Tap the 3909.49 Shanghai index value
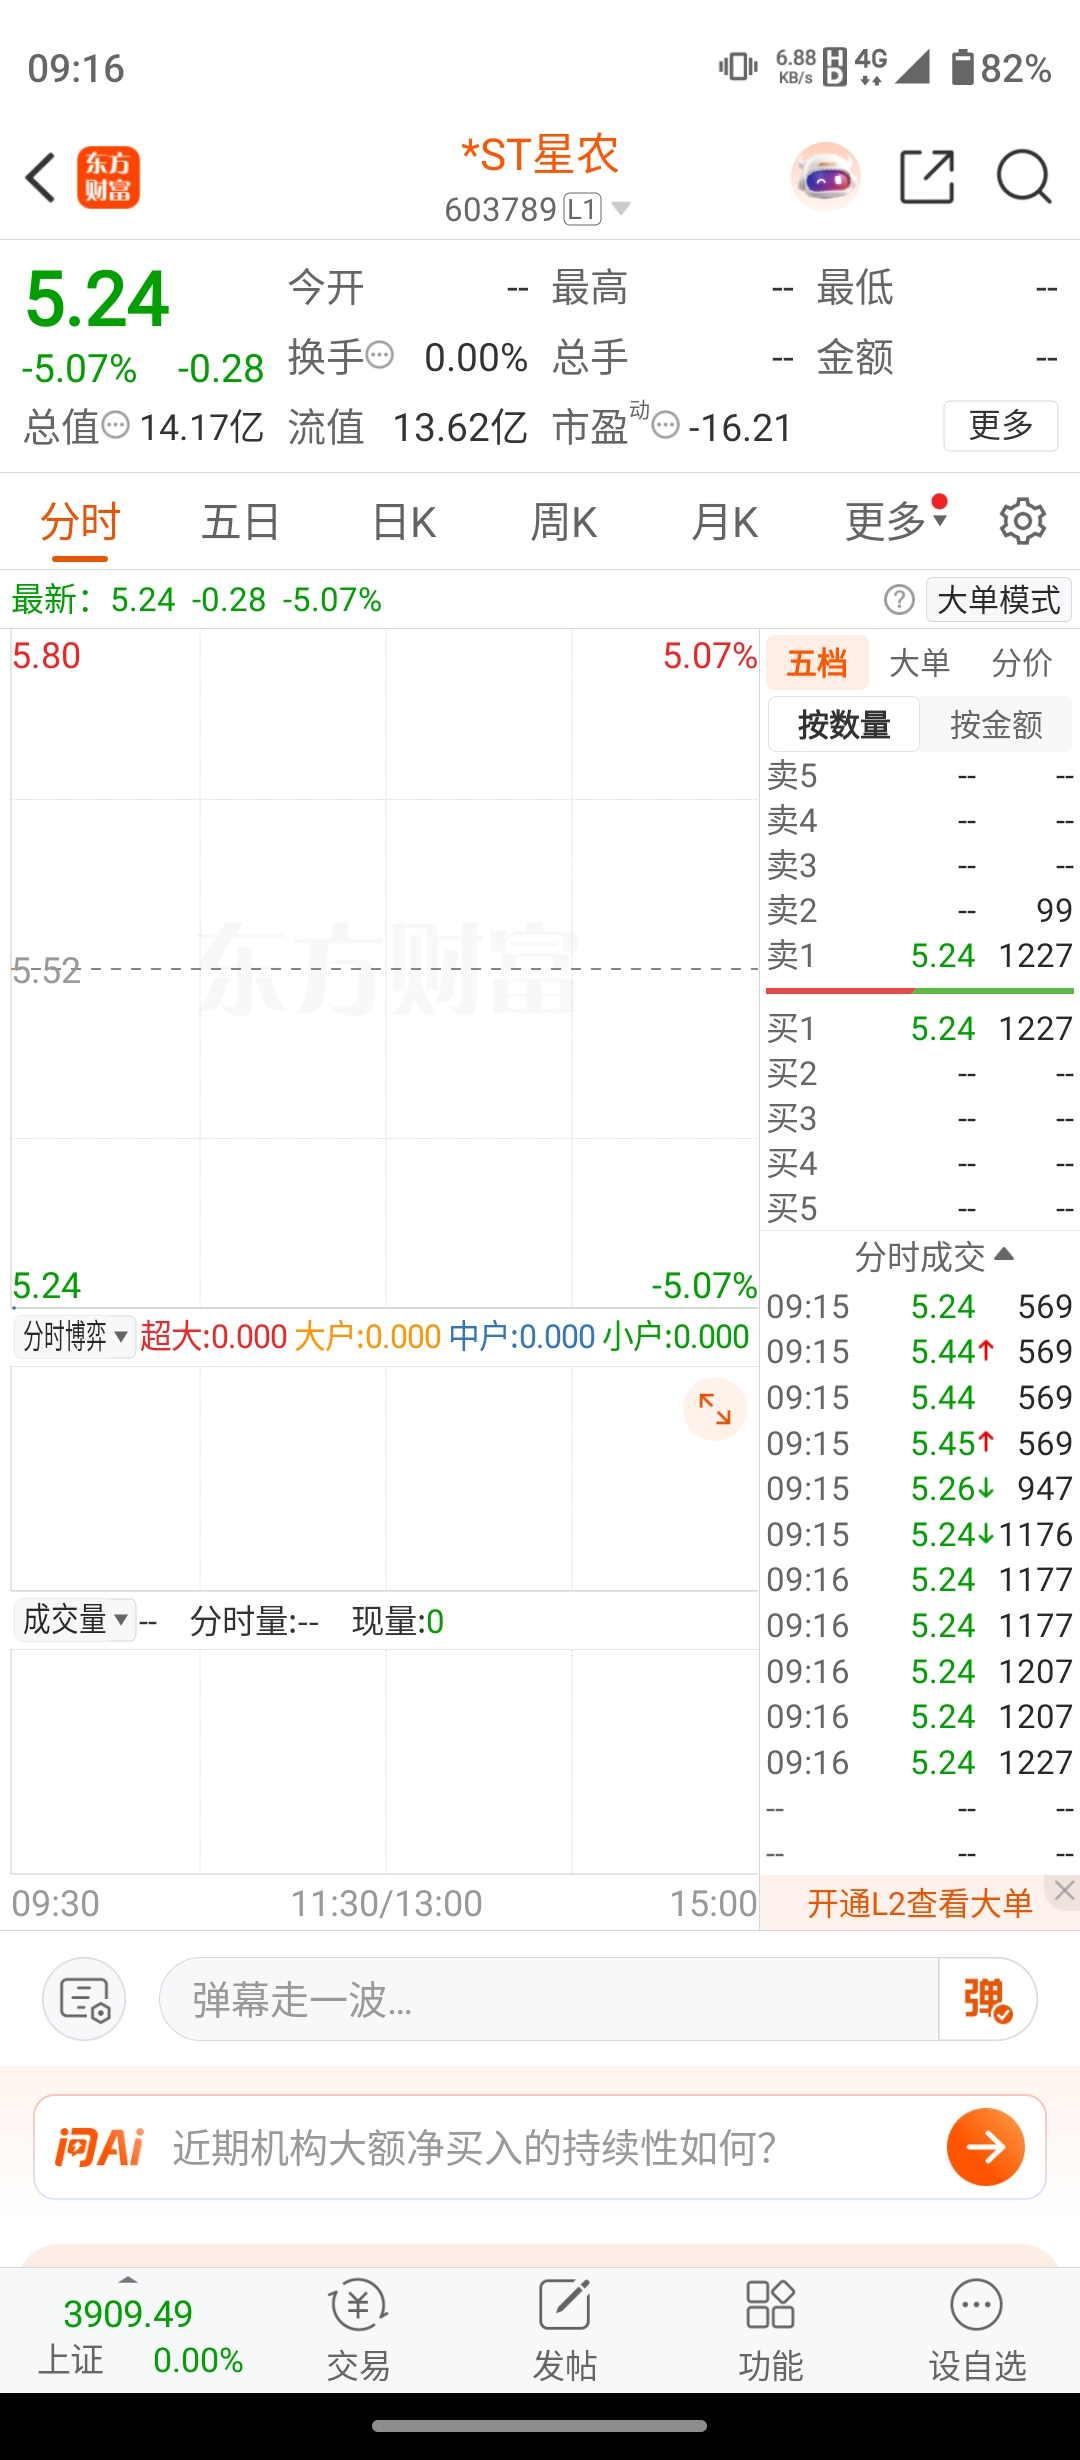 [x=128, y=2313]
